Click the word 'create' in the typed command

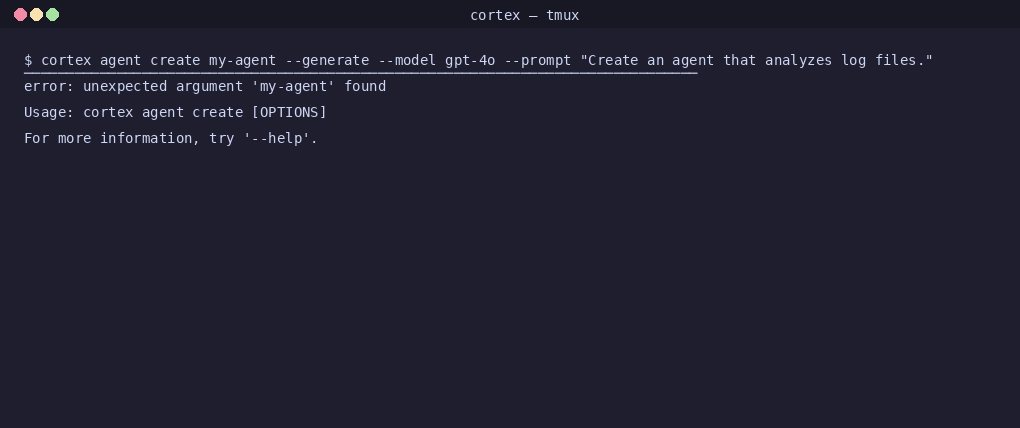[175, 60]
